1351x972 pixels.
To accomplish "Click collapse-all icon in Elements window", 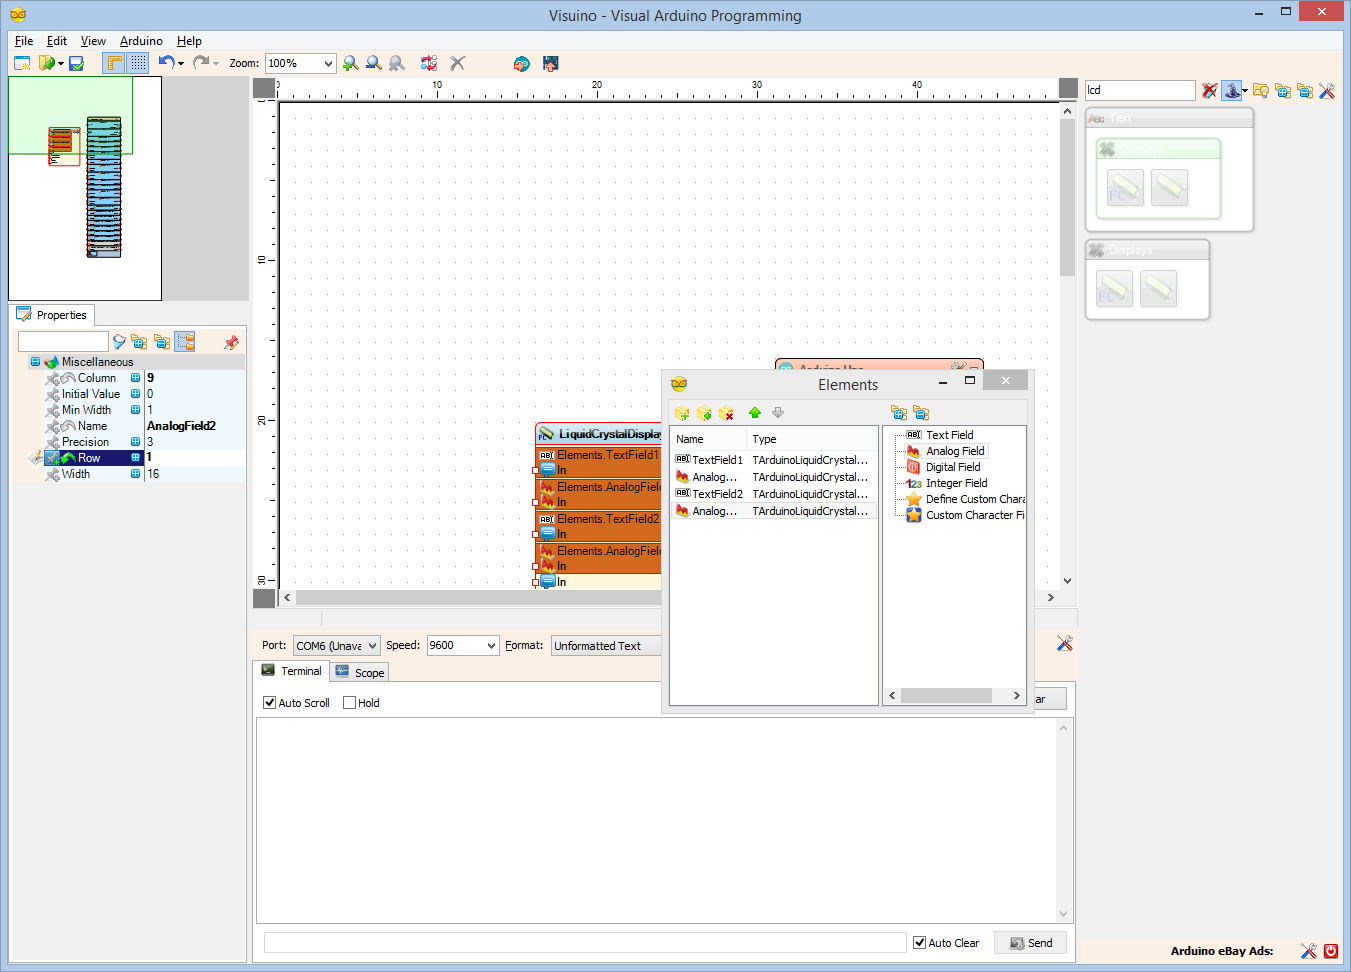I will 921,413.
